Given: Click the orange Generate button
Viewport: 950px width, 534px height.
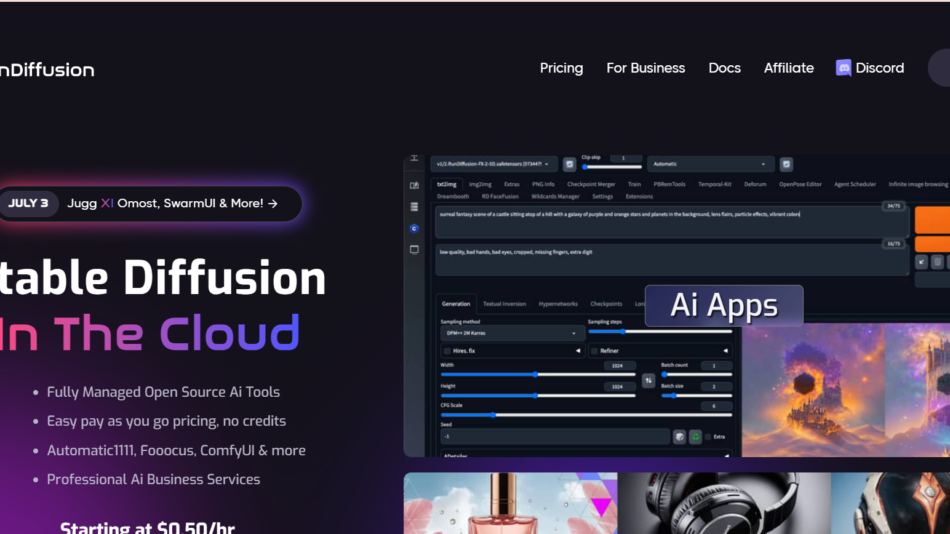Looking at the screenshot, I should (x=932, y=219).
